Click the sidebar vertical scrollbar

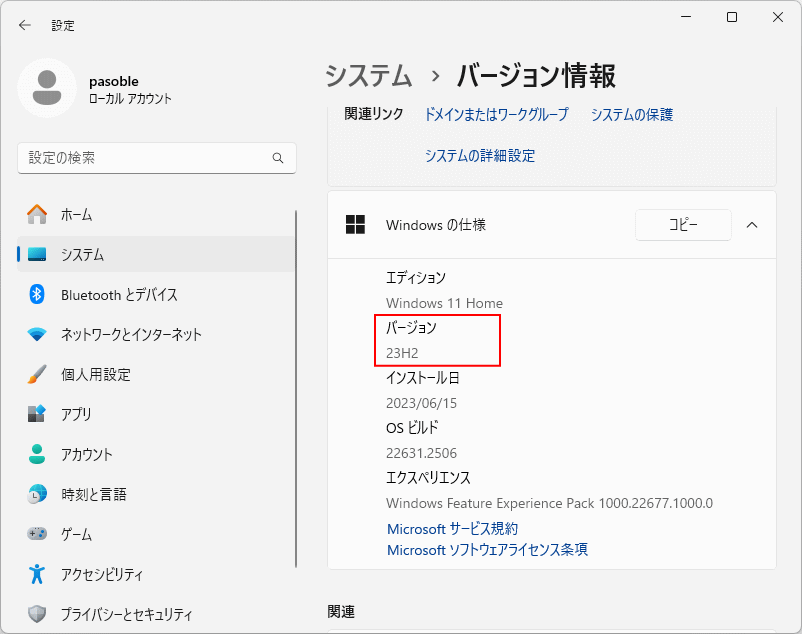coord(296,389)
